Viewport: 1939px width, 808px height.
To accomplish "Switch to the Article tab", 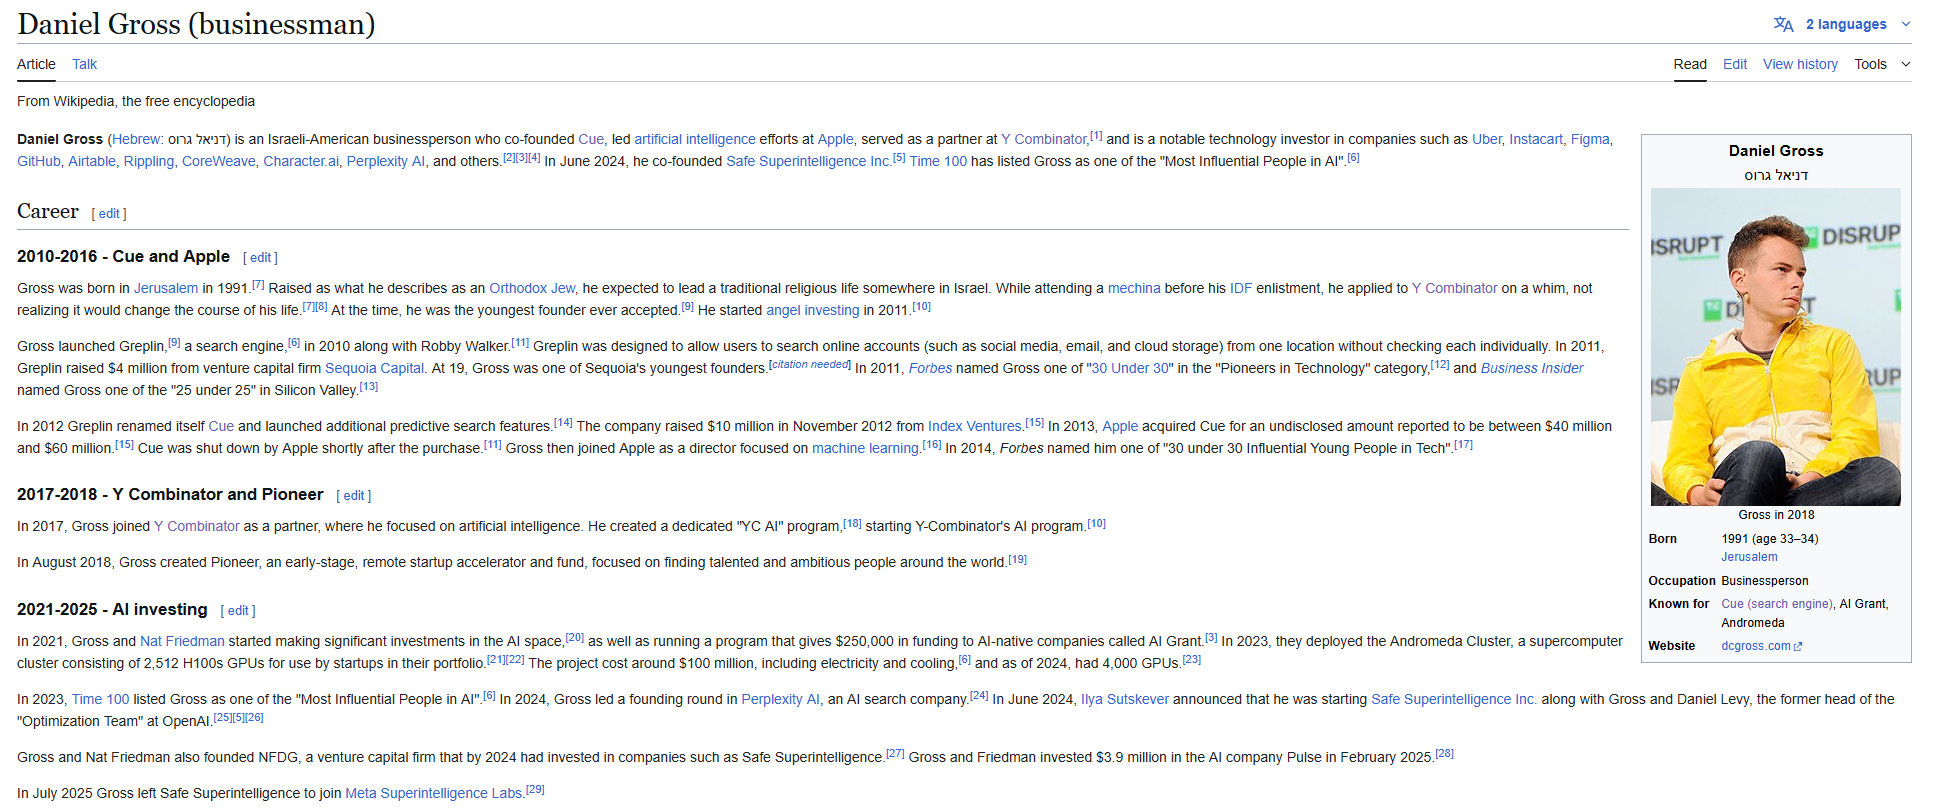I will tap(36, 64).
